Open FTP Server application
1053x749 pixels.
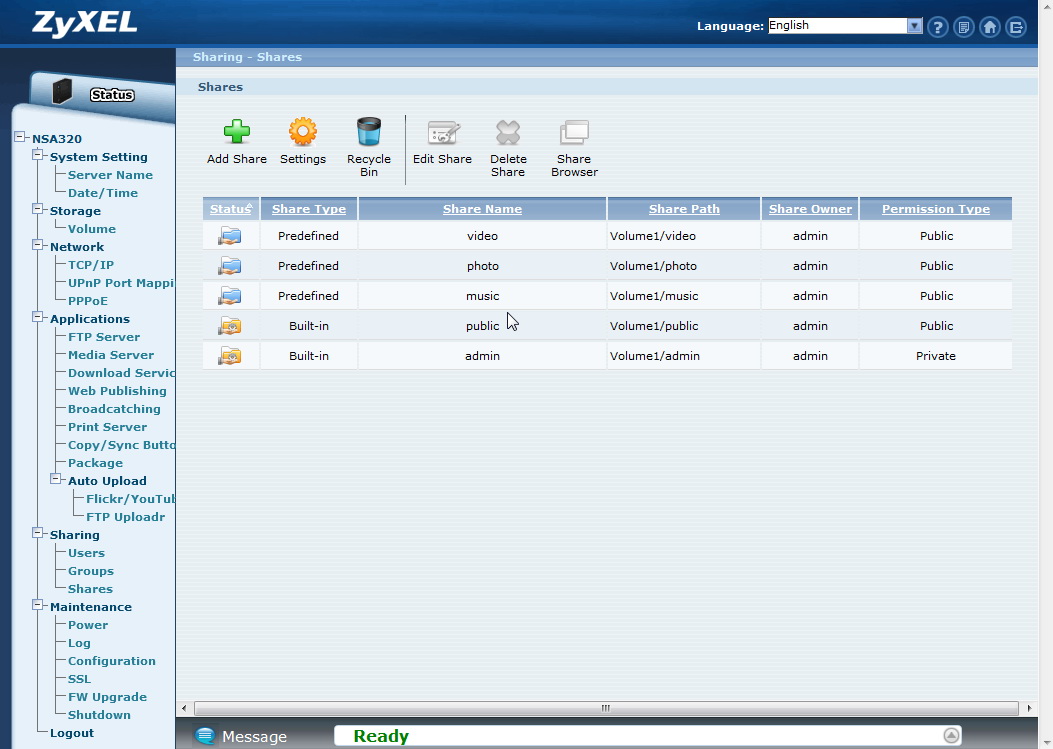click(104, 337)
